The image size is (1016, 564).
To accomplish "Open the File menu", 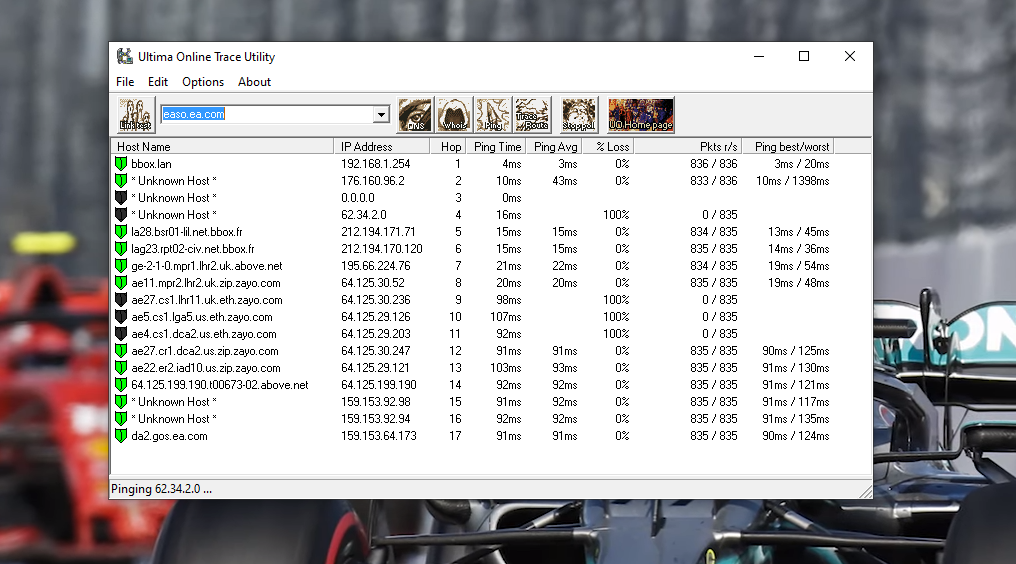I will 125,82.
